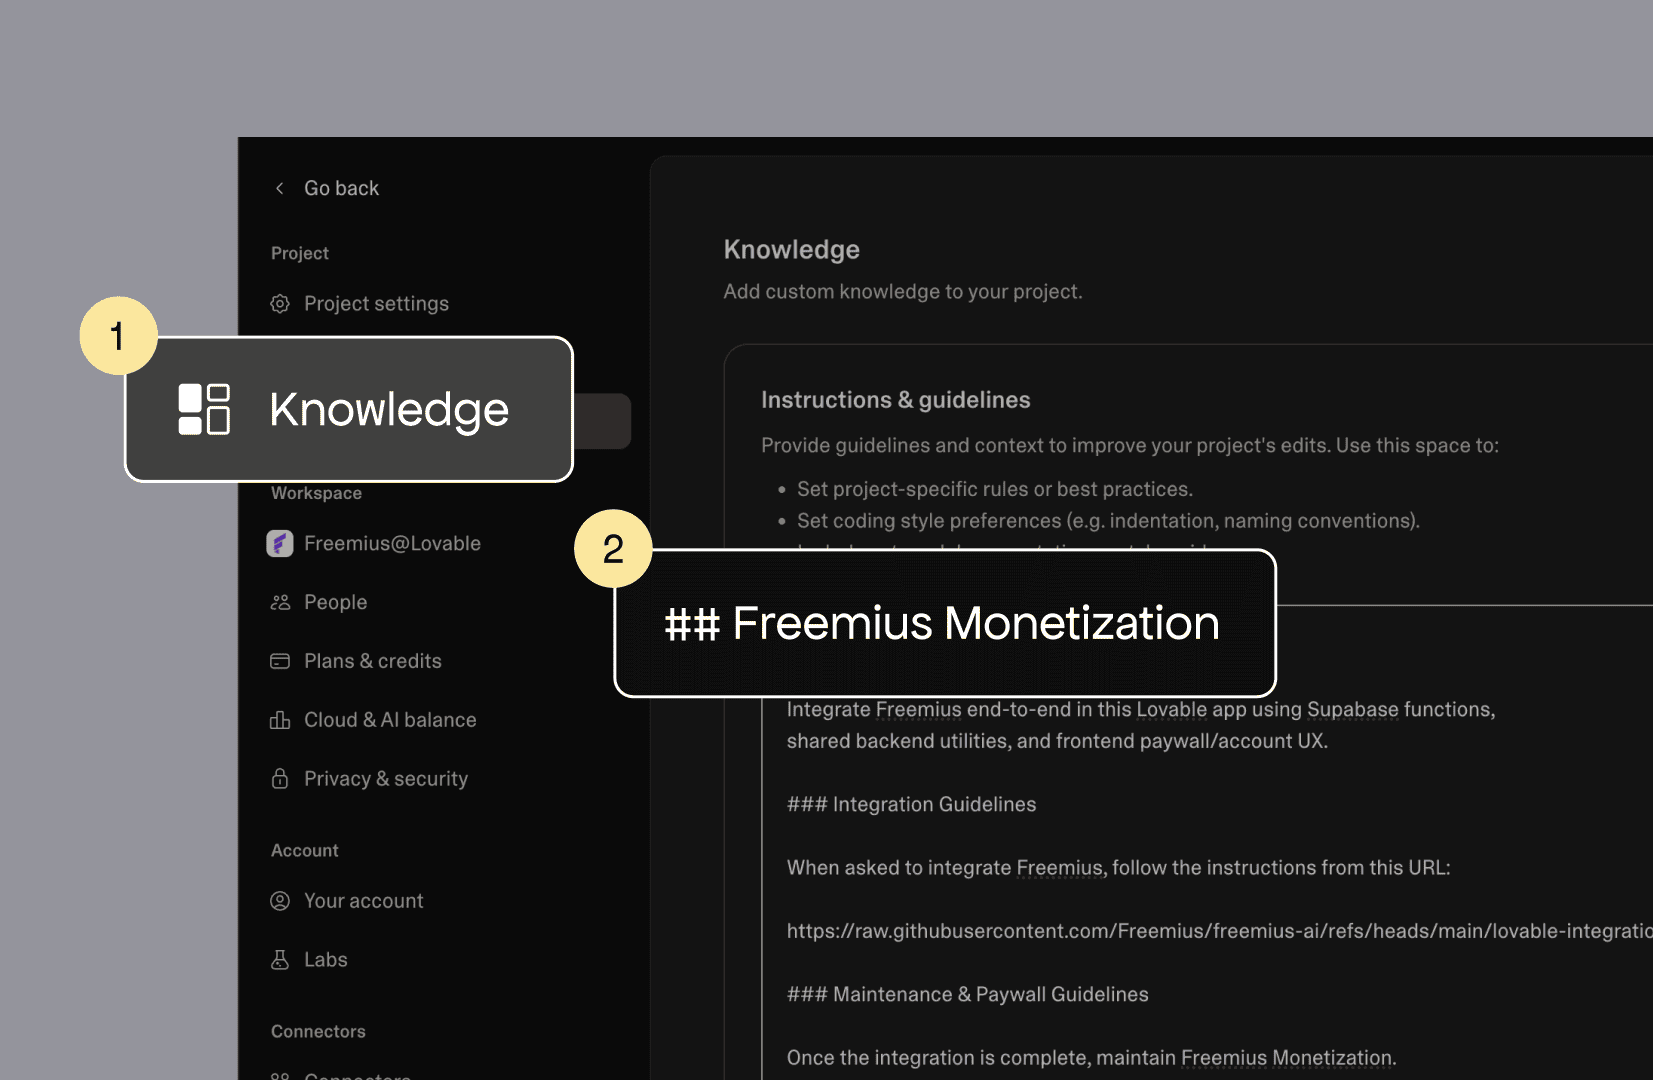Click the Cloud & AI balance chart icon
Screen dimensions: 1653x1080
coord(280,720)
